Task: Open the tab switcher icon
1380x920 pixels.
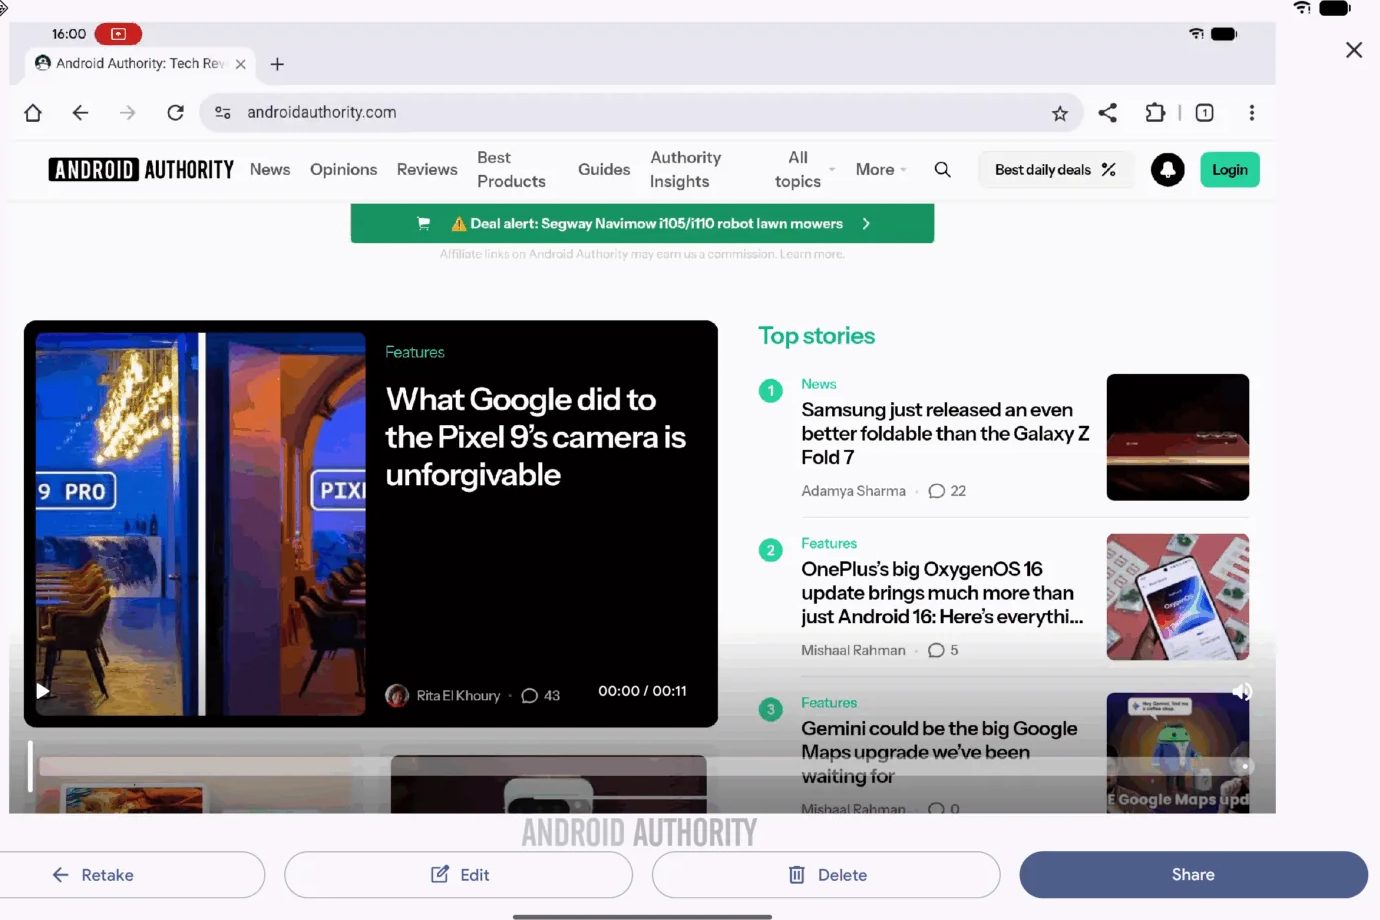Action: pos(1204,113)
